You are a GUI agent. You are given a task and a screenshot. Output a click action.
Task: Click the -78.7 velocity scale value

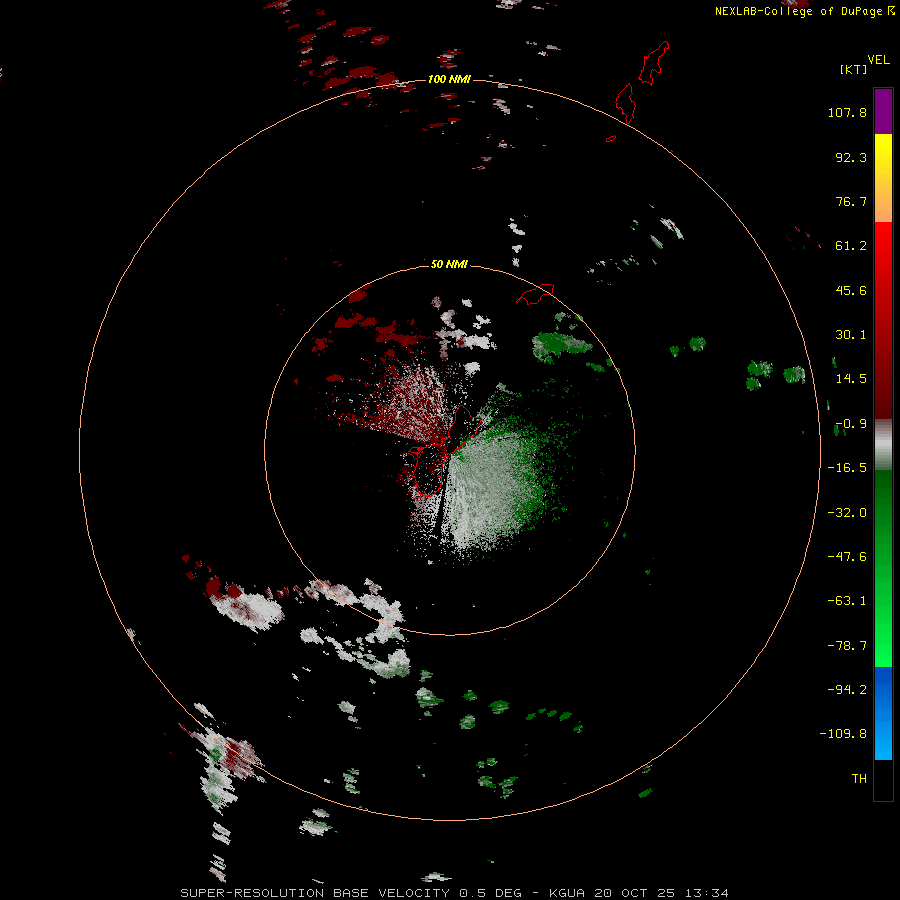pos(847,646)
